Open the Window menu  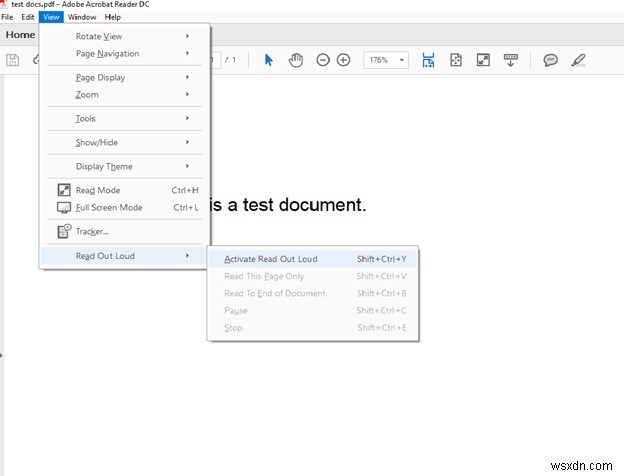[82, 17]
